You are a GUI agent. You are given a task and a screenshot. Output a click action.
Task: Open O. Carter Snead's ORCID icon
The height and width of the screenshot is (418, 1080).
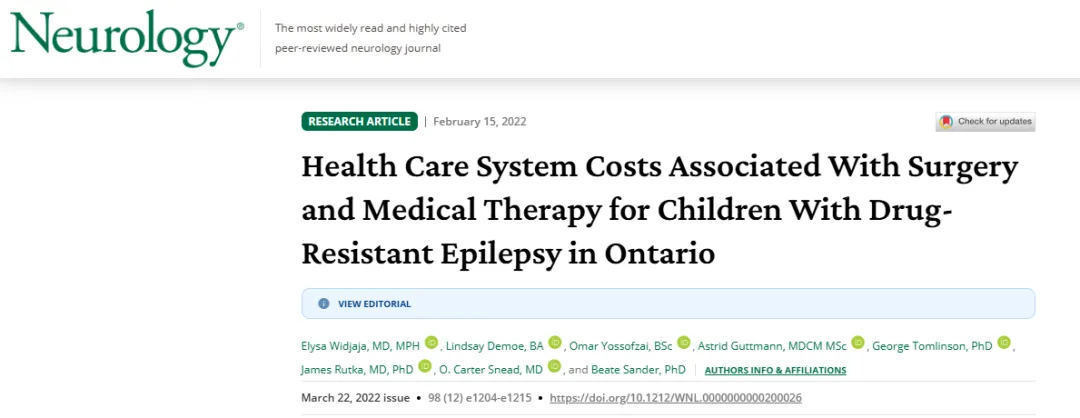555,368
